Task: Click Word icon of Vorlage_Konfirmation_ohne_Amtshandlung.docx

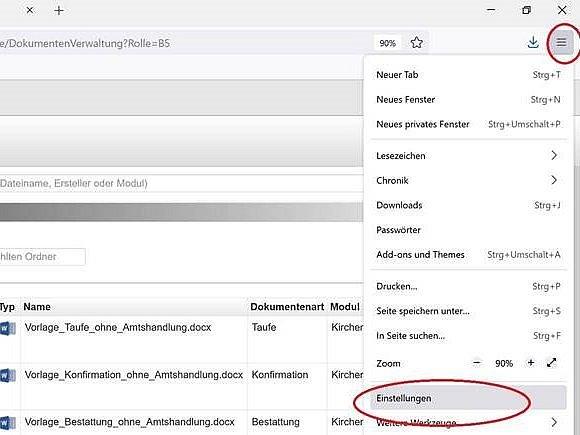Action: click(8, 376)
